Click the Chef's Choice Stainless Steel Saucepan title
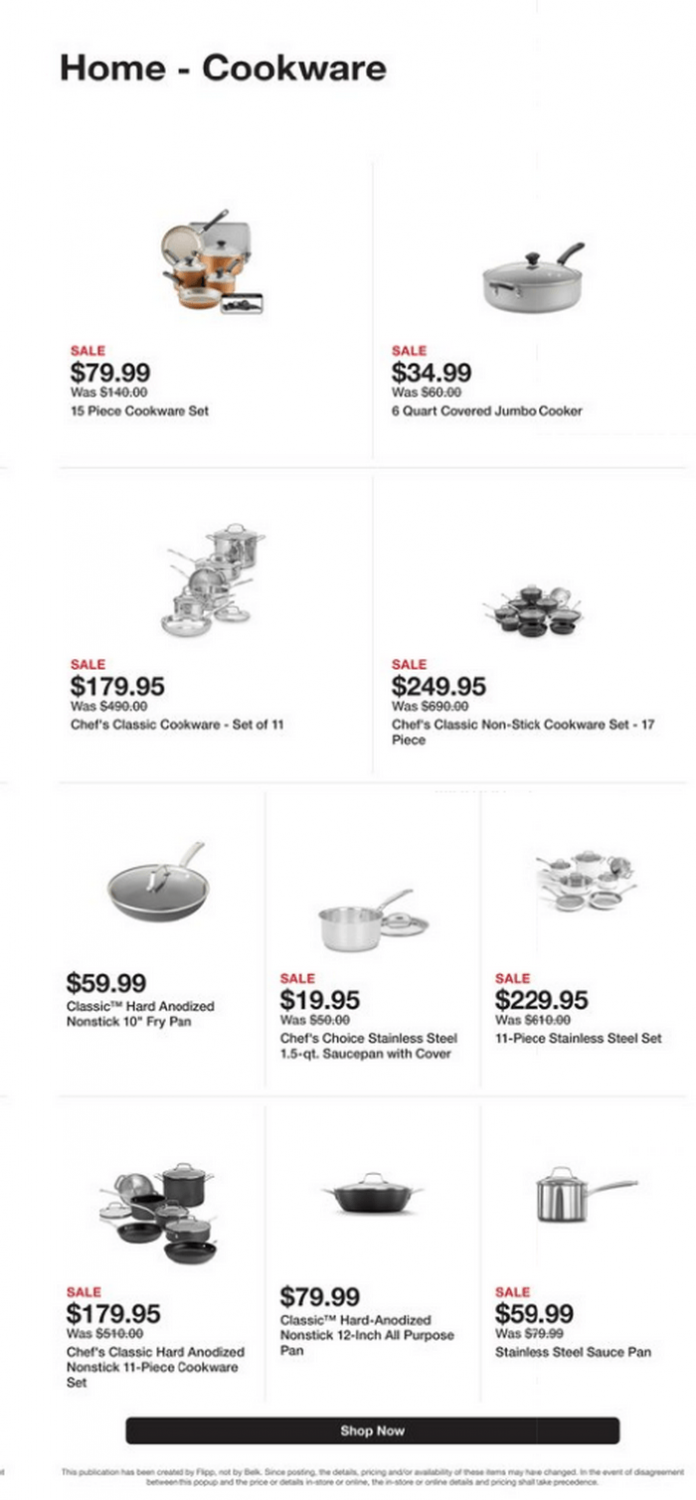Image resolution: width=696 pixels, height=1500 pixels. (x=365, y=1045)
